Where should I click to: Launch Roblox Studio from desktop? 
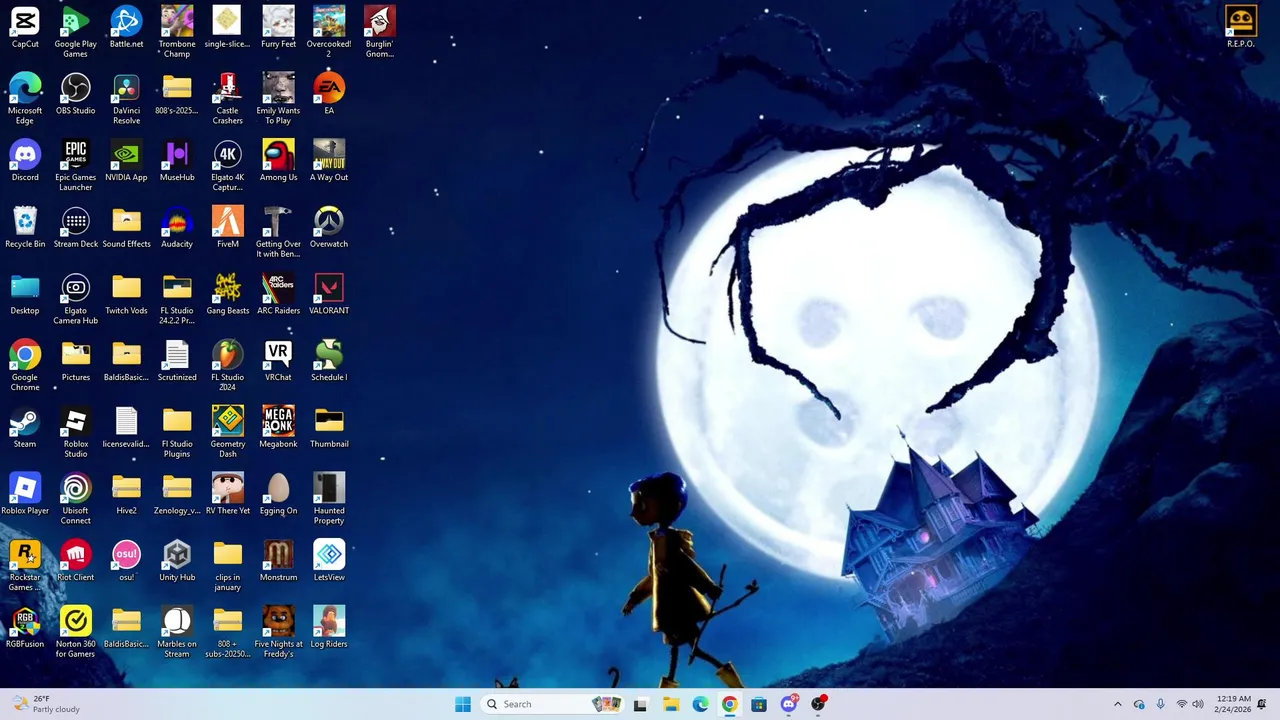(x=75, y=433)
